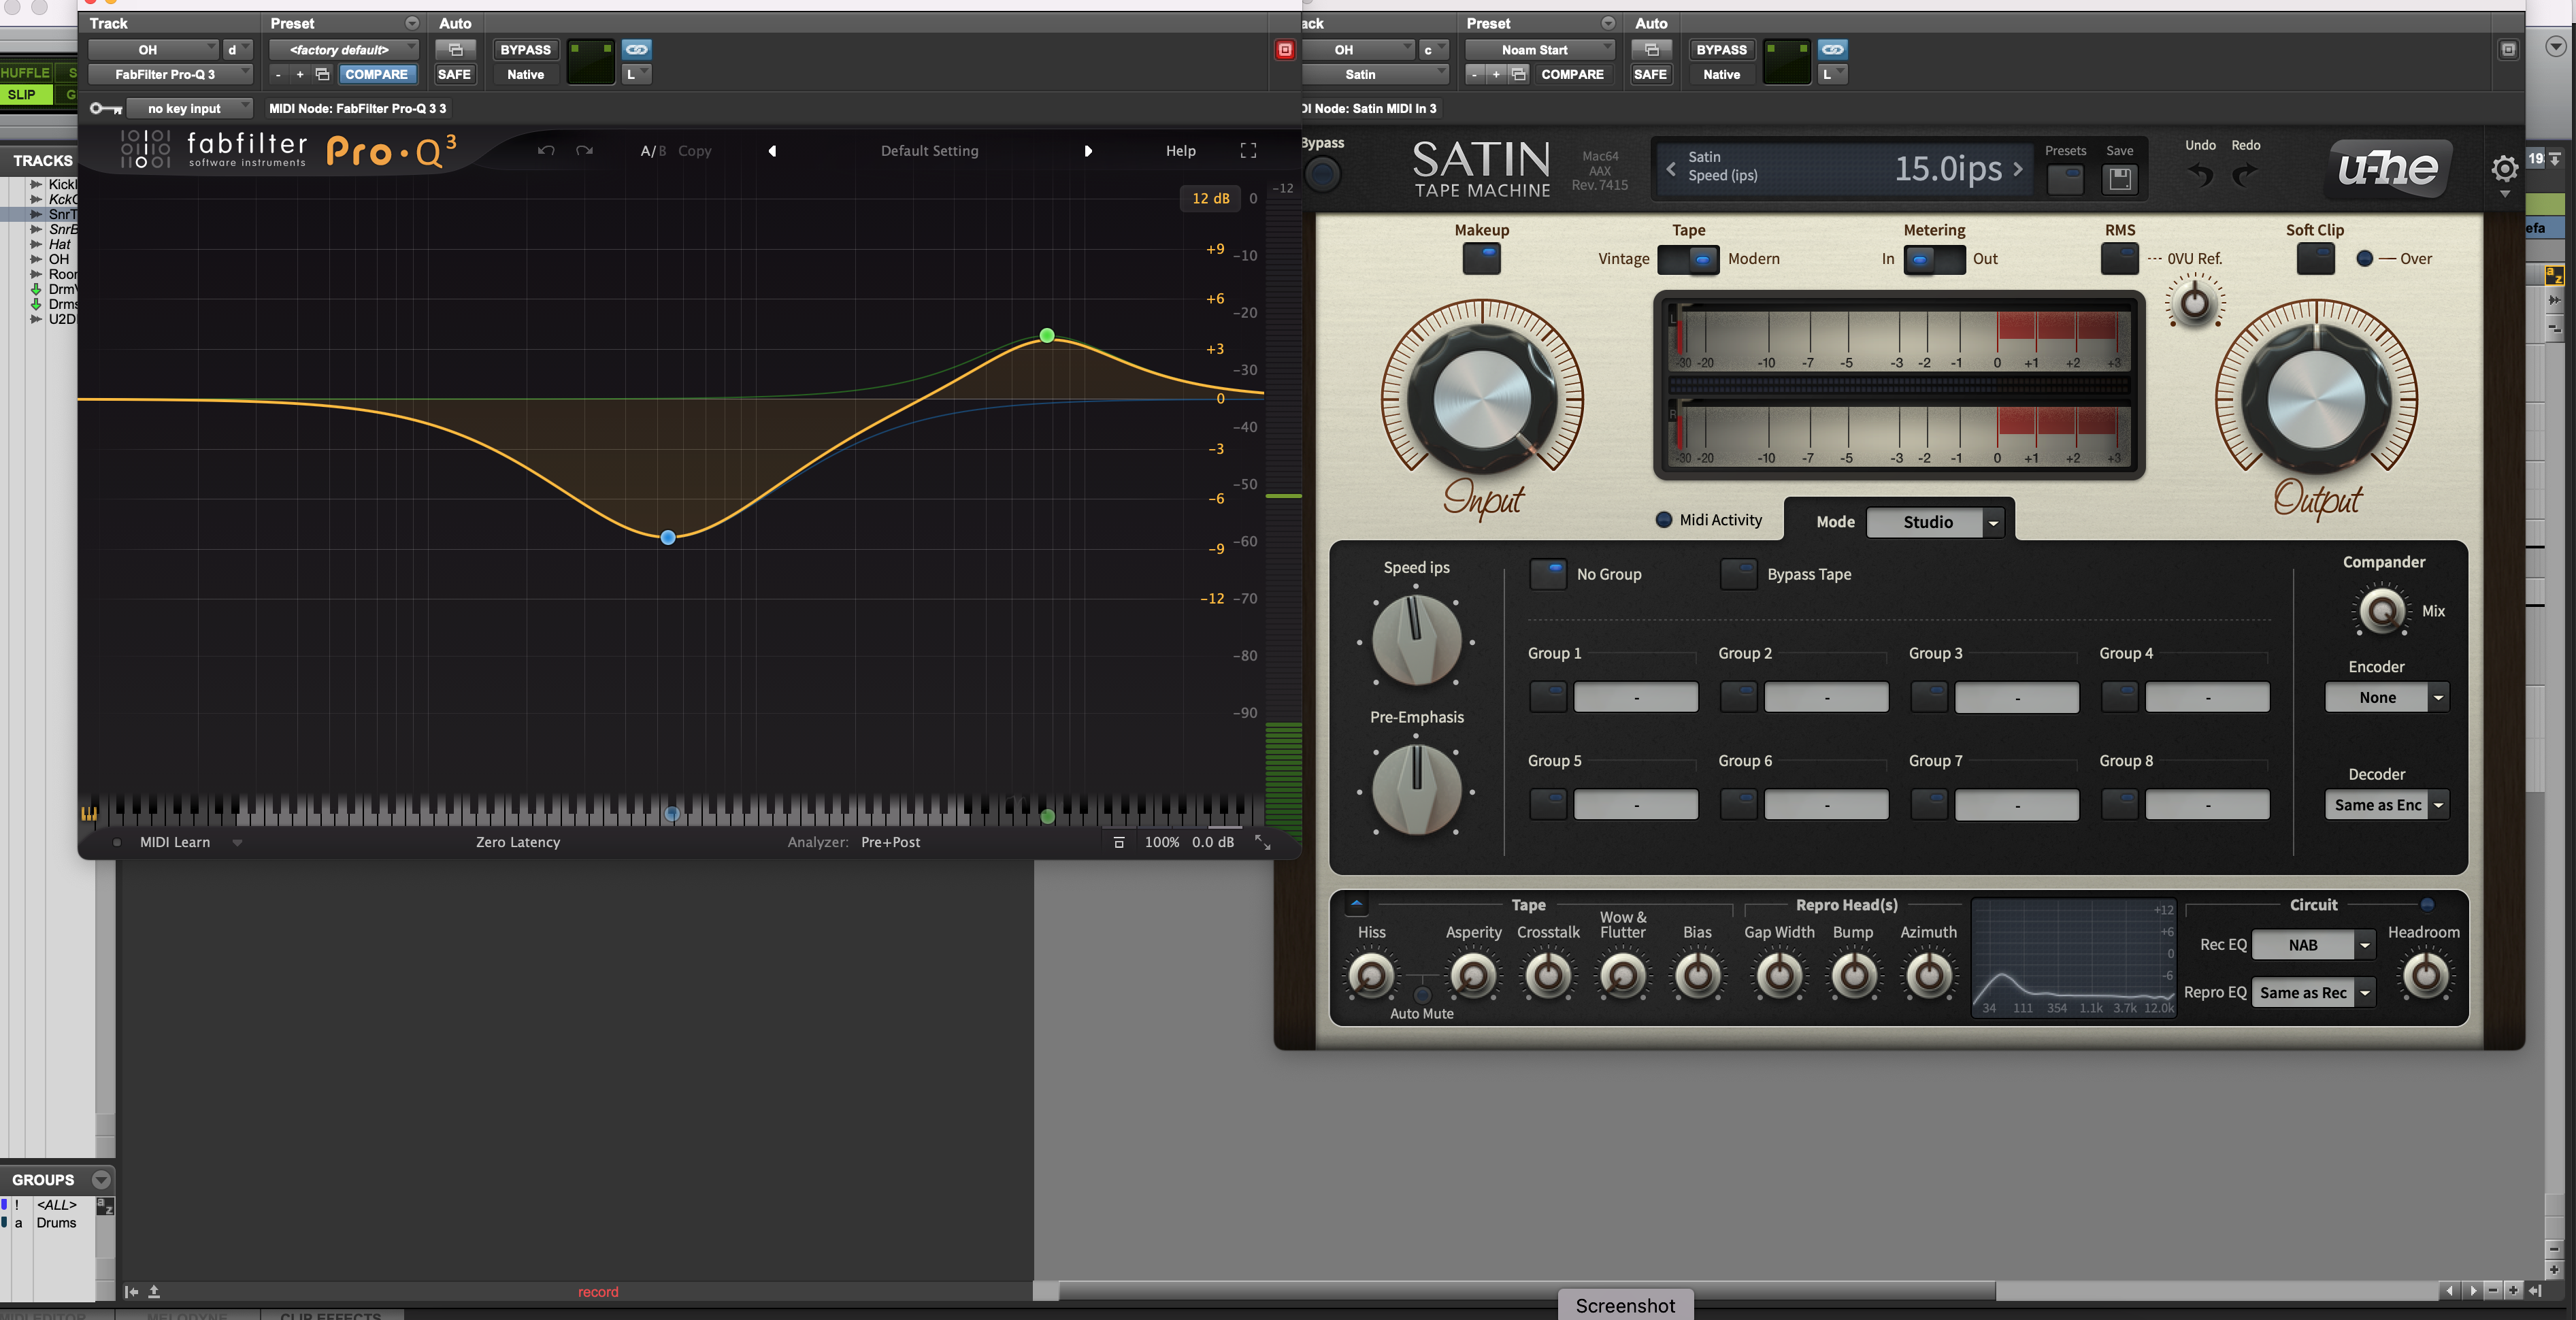Viewport: 2576px width, 1320px height.
Task: Click Satin automation enable icon under Auto
Action: pyautogui.click(x=1651, y=49)
